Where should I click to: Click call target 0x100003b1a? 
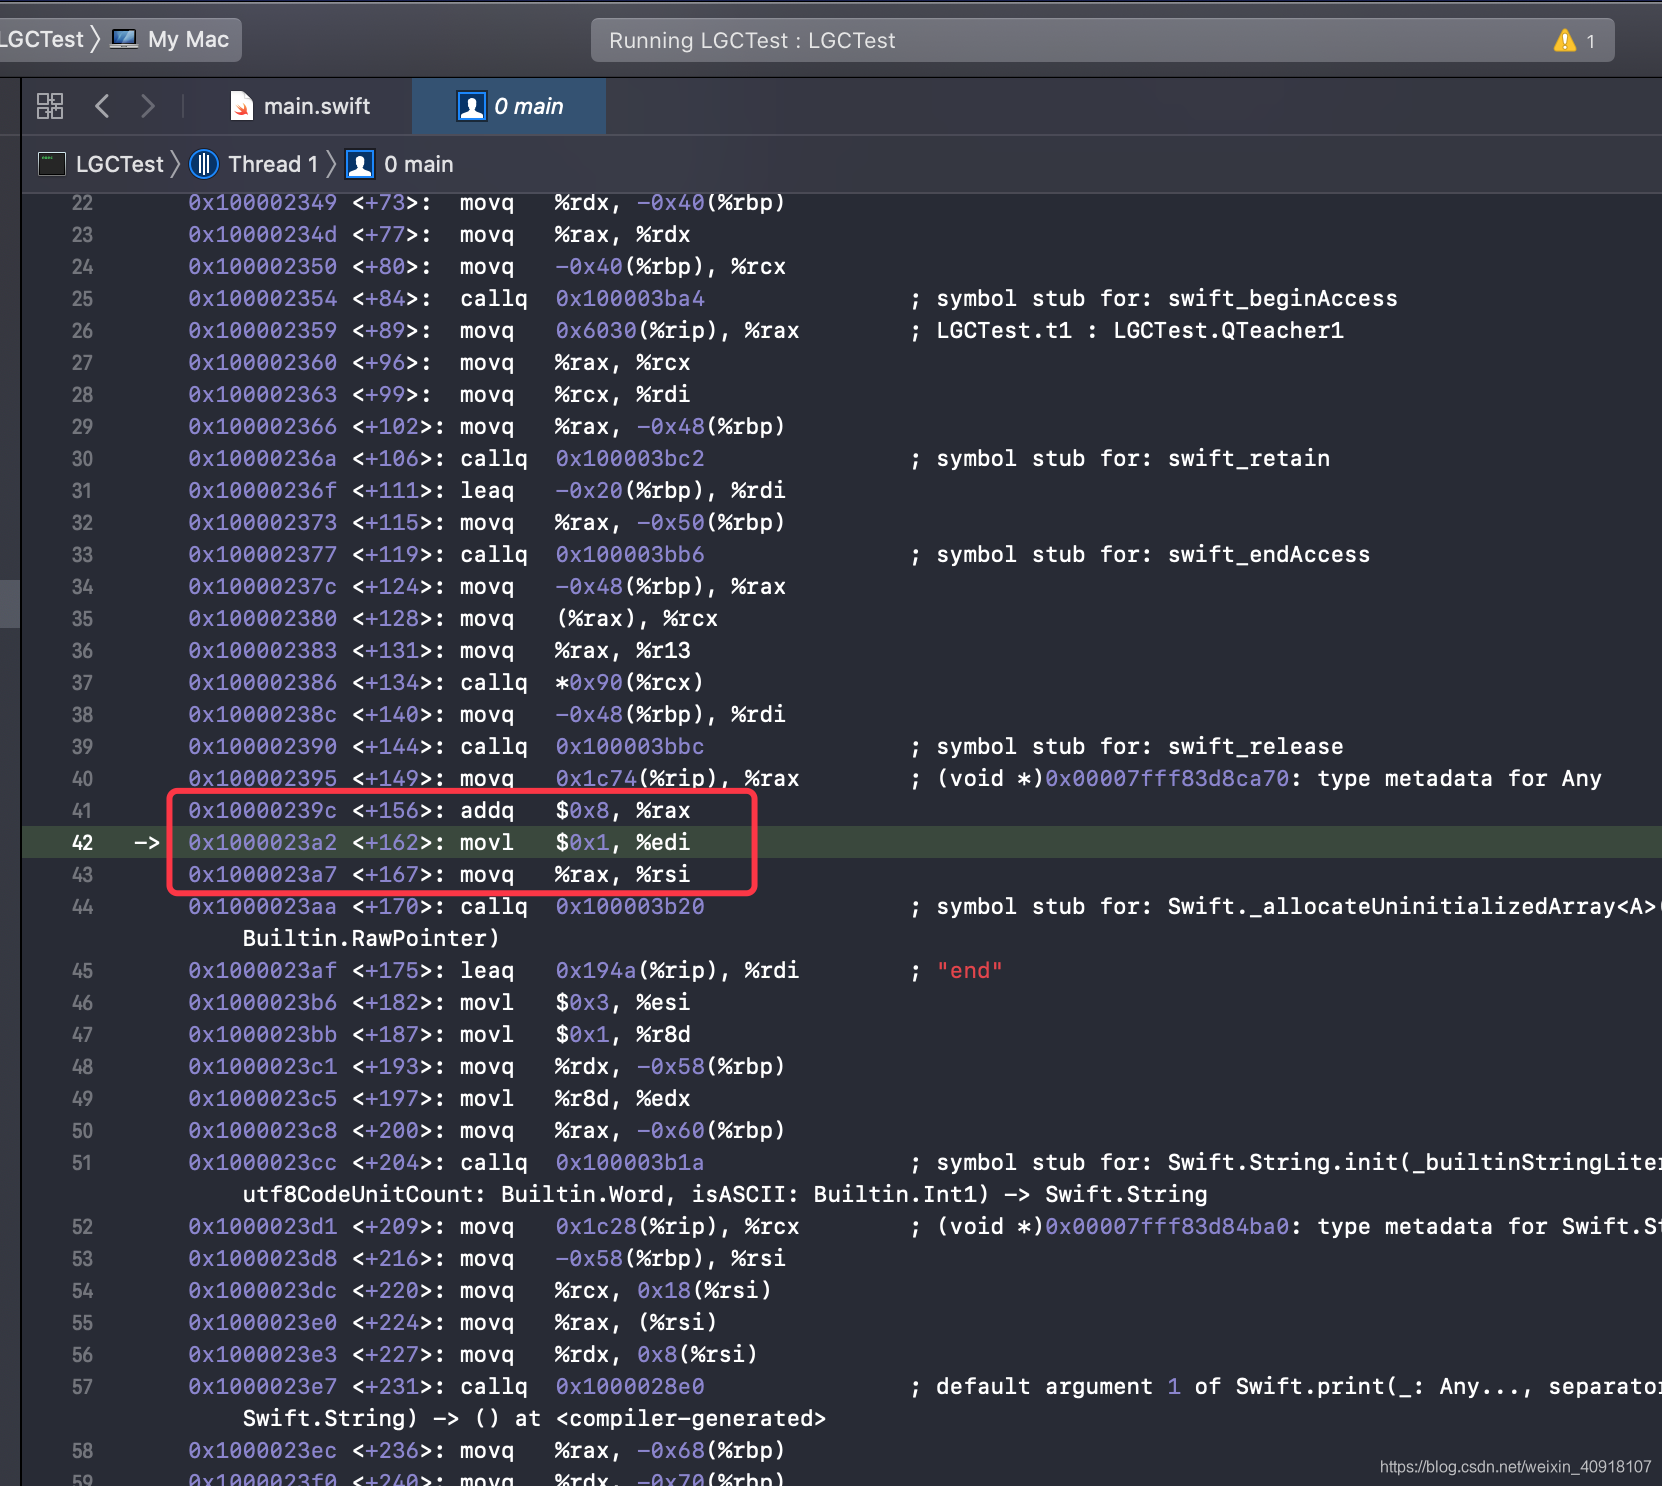click(630, 1163)
